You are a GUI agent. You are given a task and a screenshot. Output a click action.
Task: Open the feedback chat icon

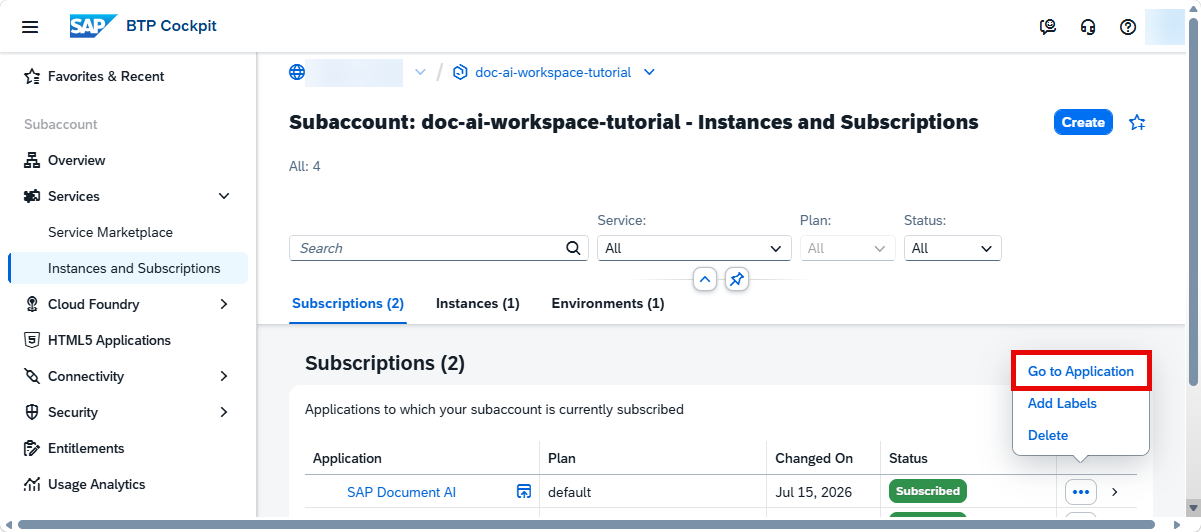click(x=1048, y=27)
